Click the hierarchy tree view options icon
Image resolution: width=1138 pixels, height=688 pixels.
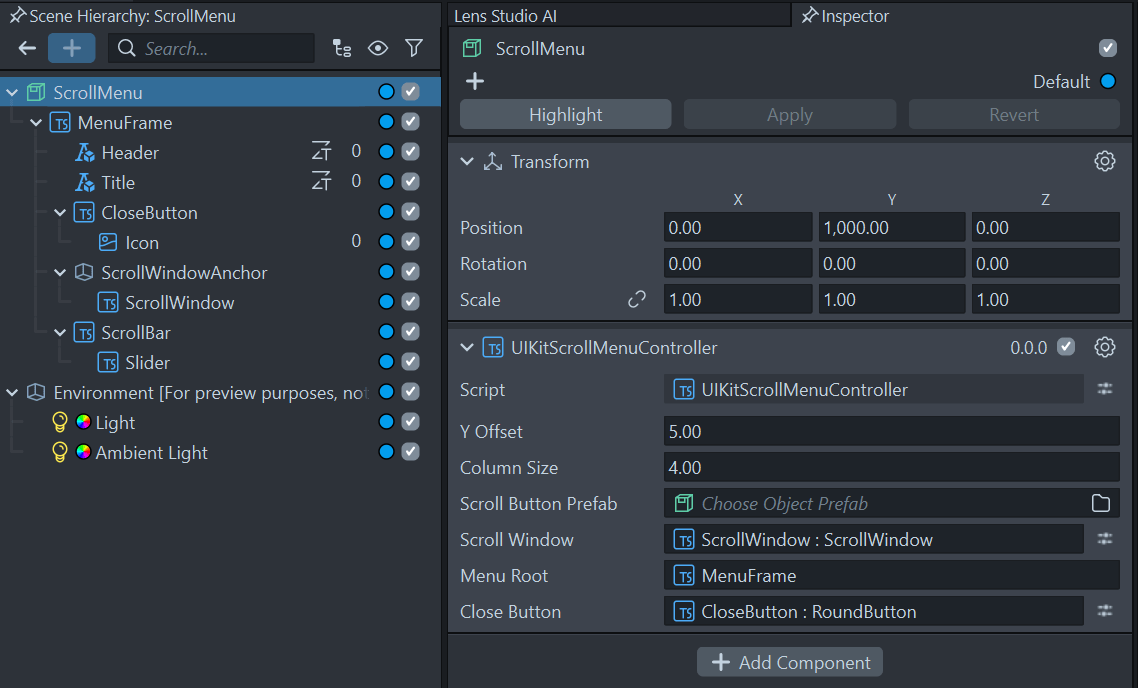(342, 48)
